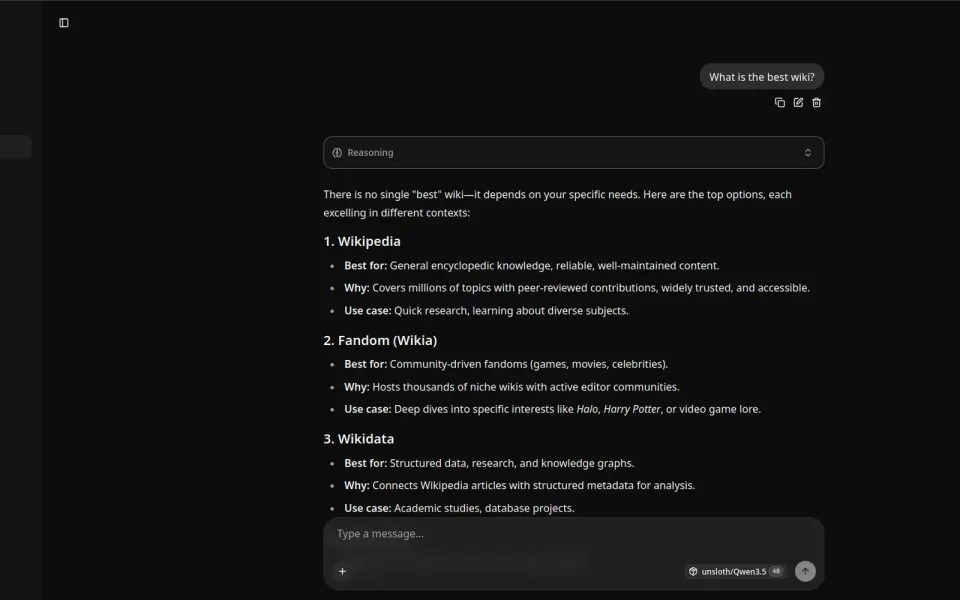Image resolution: width=960 pixels, height=600 pixels.
Task: Click the "Academic studies, database projects" line
Action: coord(459,508)
